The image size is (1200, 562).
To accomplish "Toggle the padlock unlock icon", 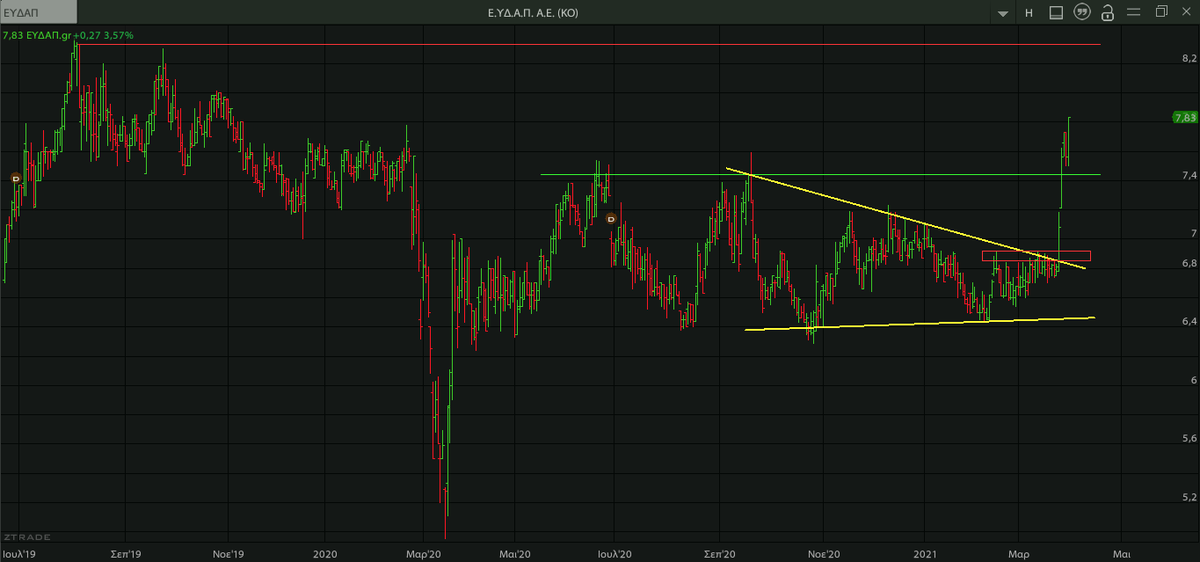I will pos(1107,13).
